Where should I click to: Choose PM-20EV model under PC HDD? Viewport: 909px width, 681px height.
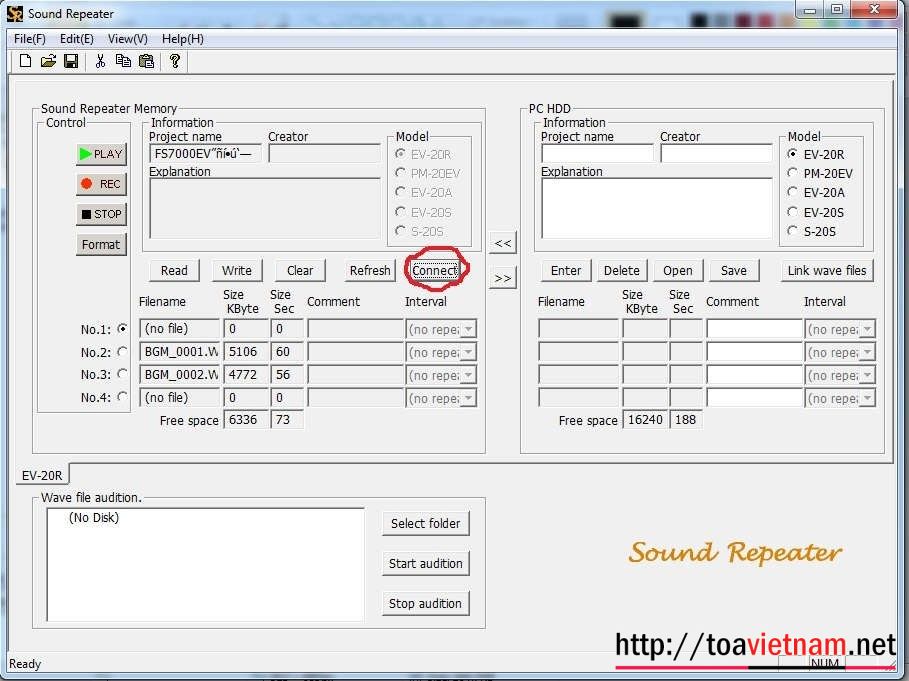pos(792,173)
